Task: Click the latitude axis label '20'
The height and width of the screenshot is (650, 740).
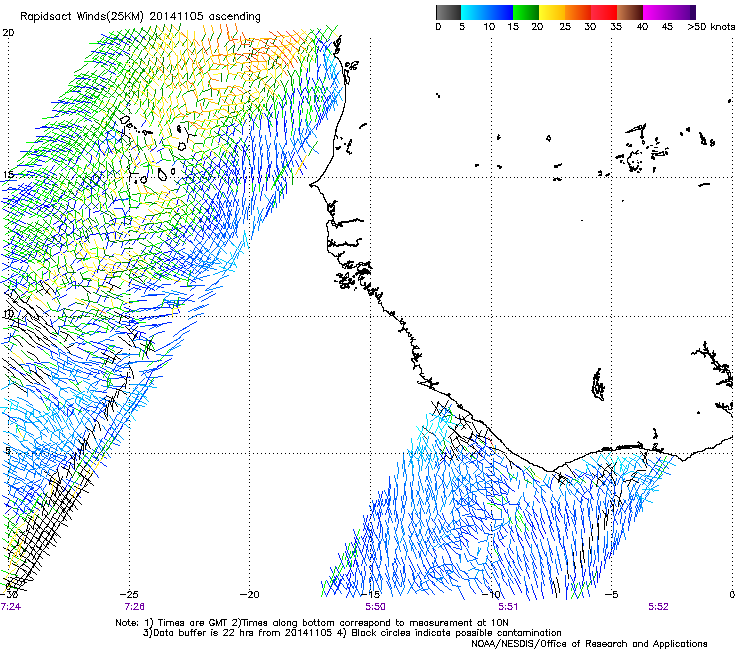Action: click(x=8, y=33)
